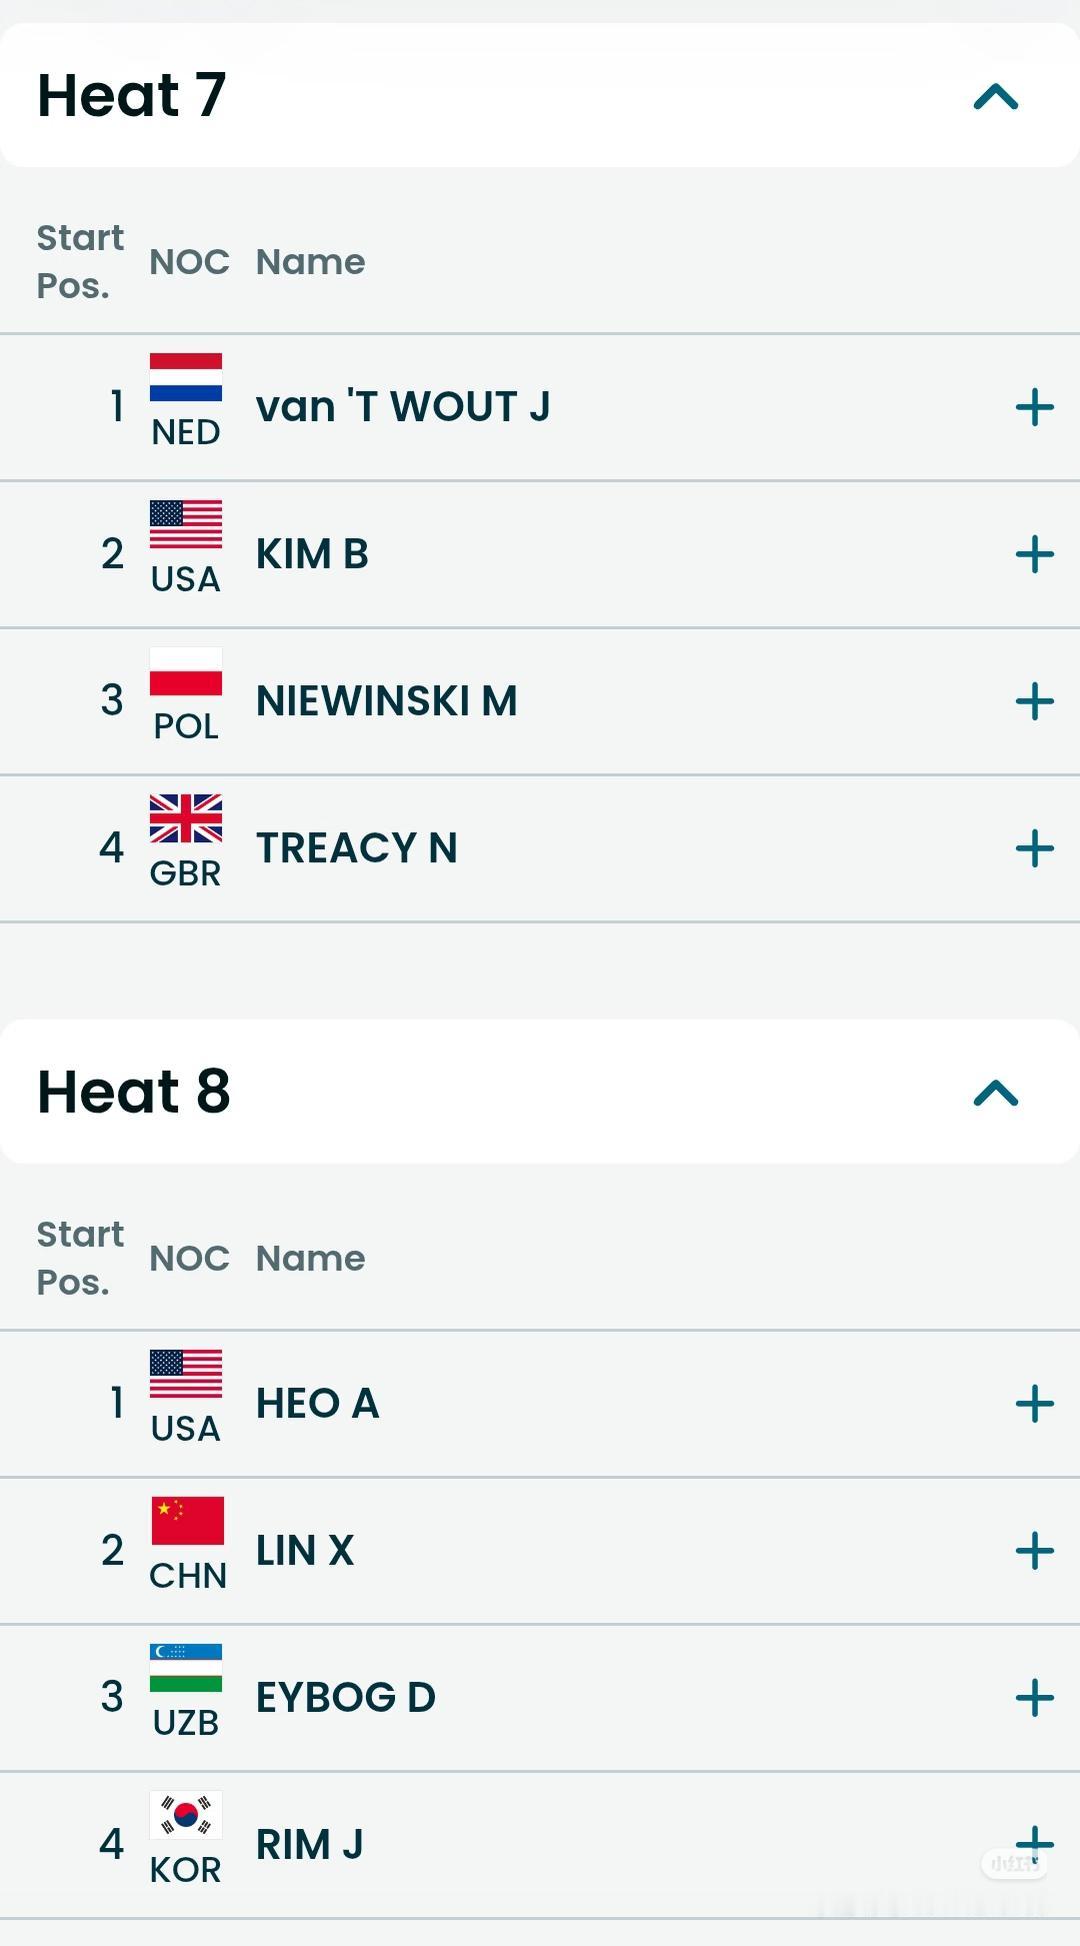Collapse the Heat 8 section chevron
This screenshot has height=1946, width=1080.
995,1093
